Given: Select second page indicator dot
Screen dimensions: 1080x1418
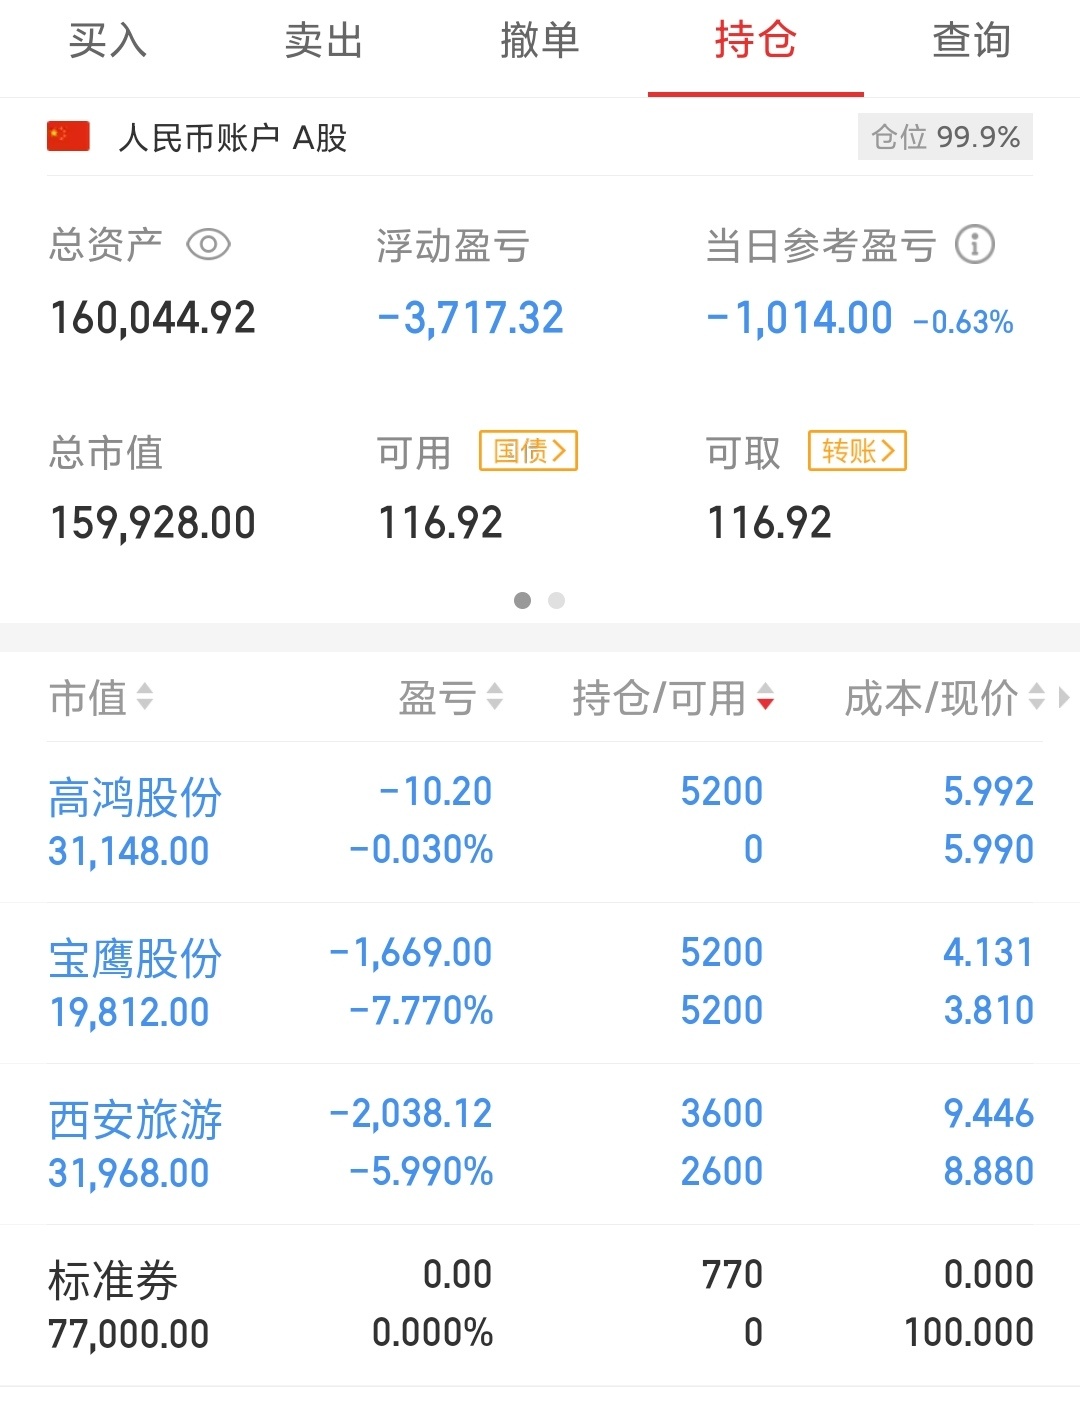Looking at the screenshot, I should 557,600.
